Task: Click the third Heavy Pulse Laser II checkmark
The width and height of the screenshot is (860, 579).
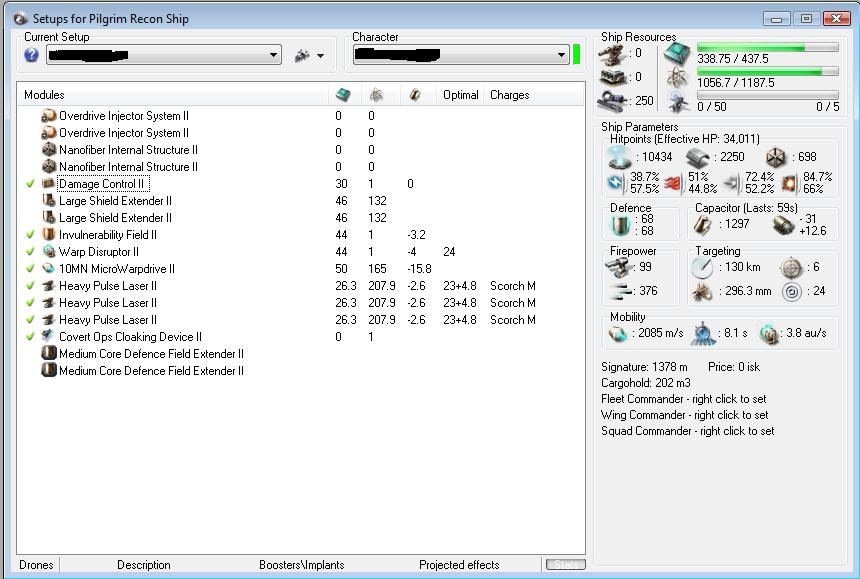Action: click(x=31, y=320)
